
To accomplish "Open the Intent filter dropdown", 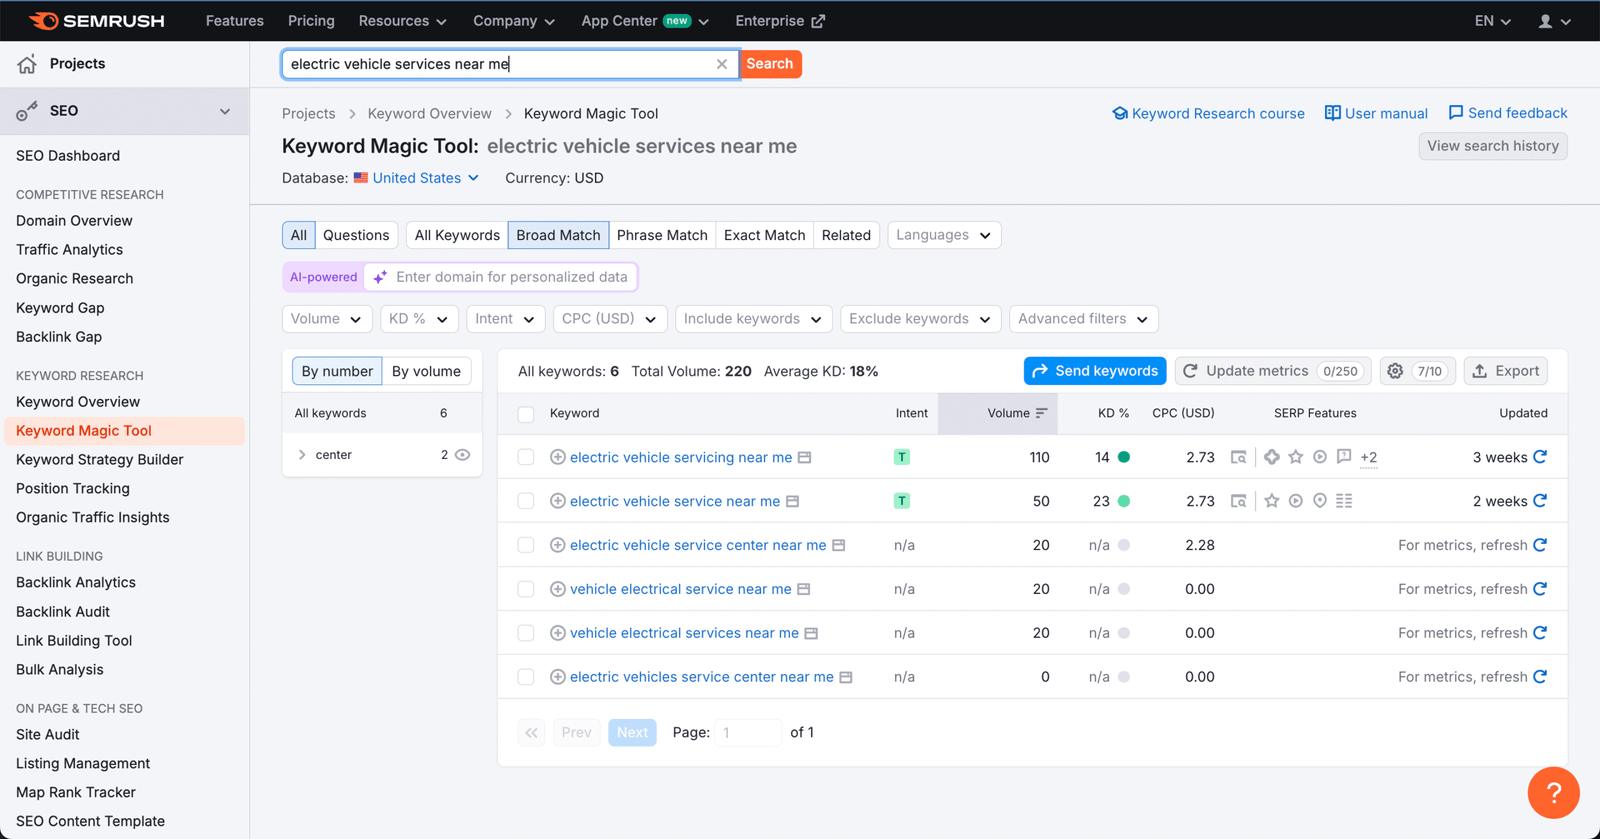I will coord(505,319).
